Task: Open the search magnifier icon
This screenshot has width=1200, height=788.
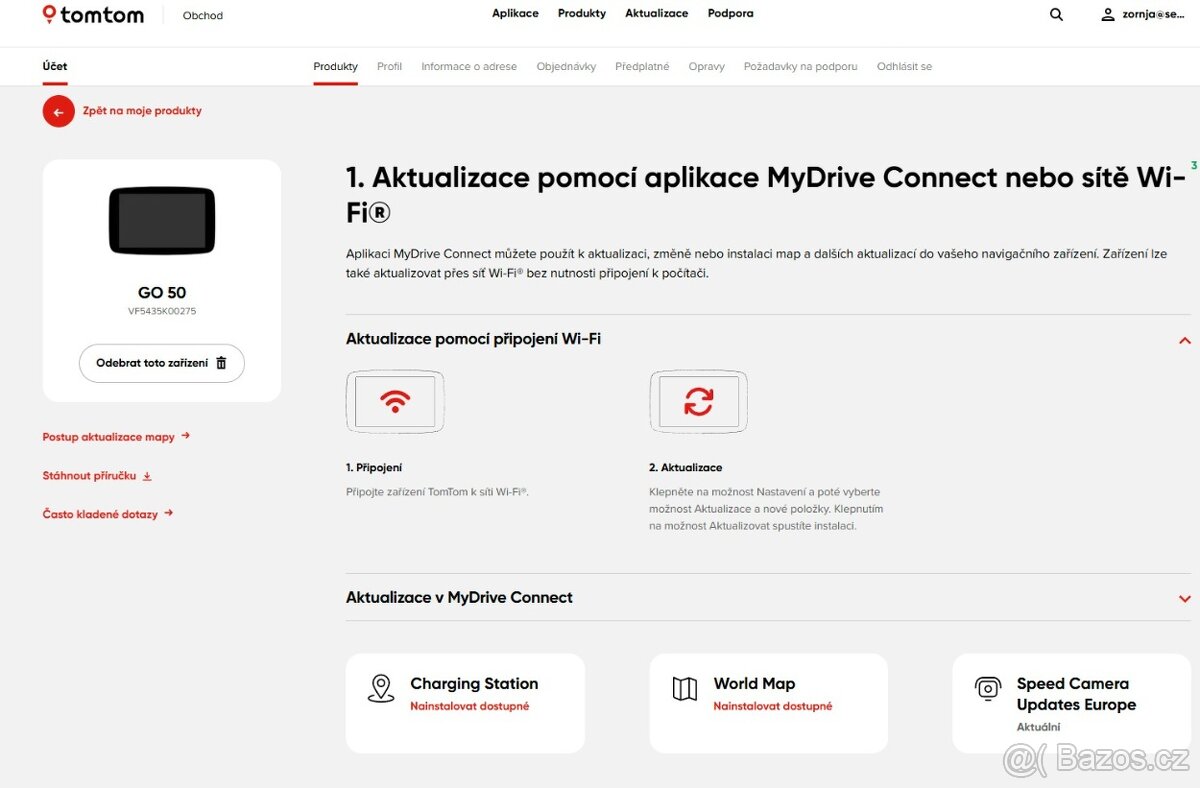Action: click(x=1056, y=15)
